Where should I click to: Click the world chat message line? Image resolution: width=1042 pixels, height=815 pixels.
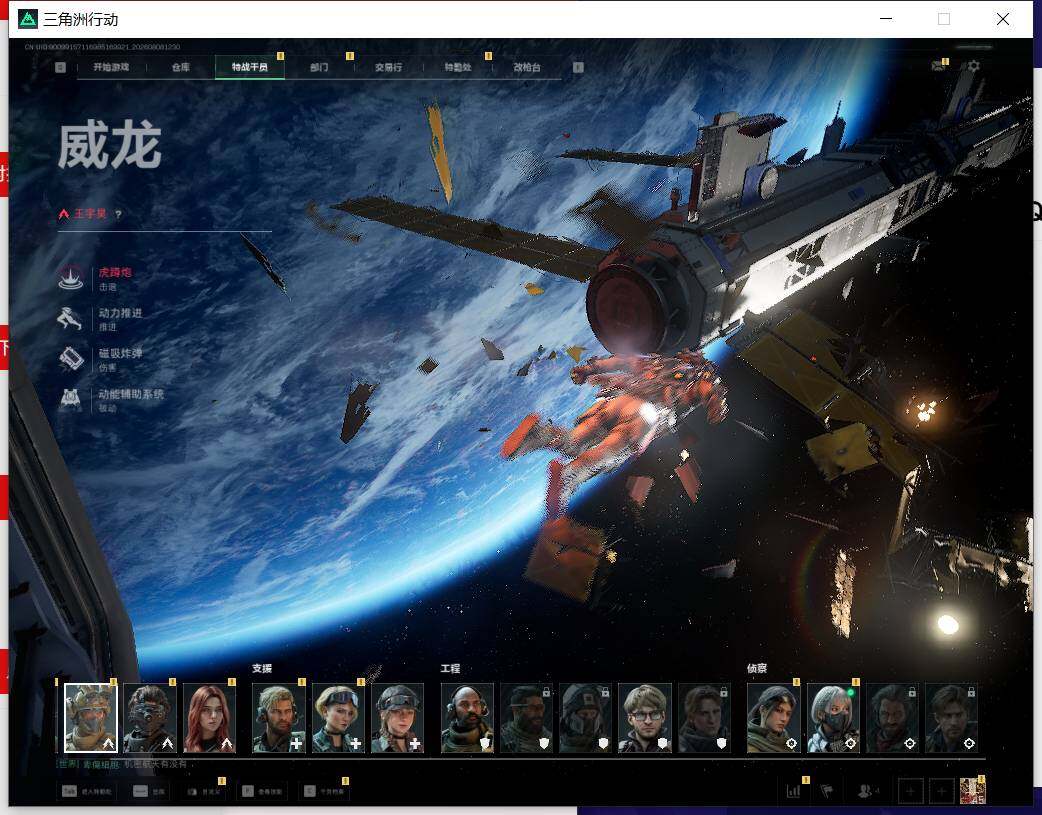point(124,764)
